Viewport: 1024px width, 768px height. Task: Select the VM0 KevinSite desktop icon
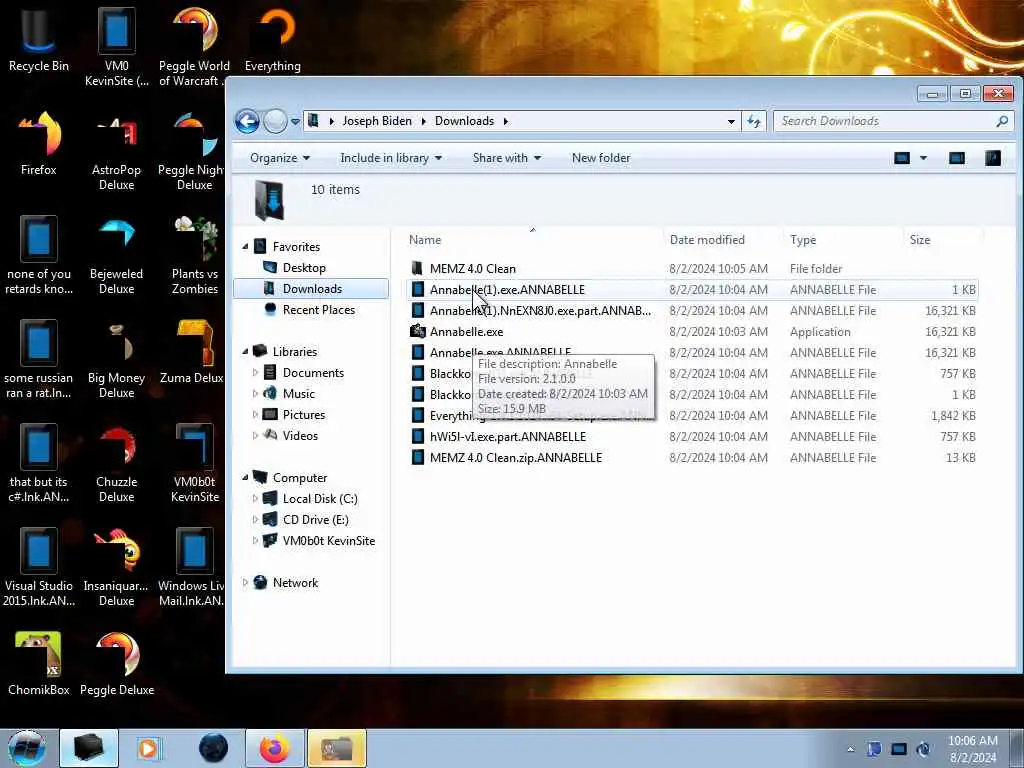[x=116, y=47]
